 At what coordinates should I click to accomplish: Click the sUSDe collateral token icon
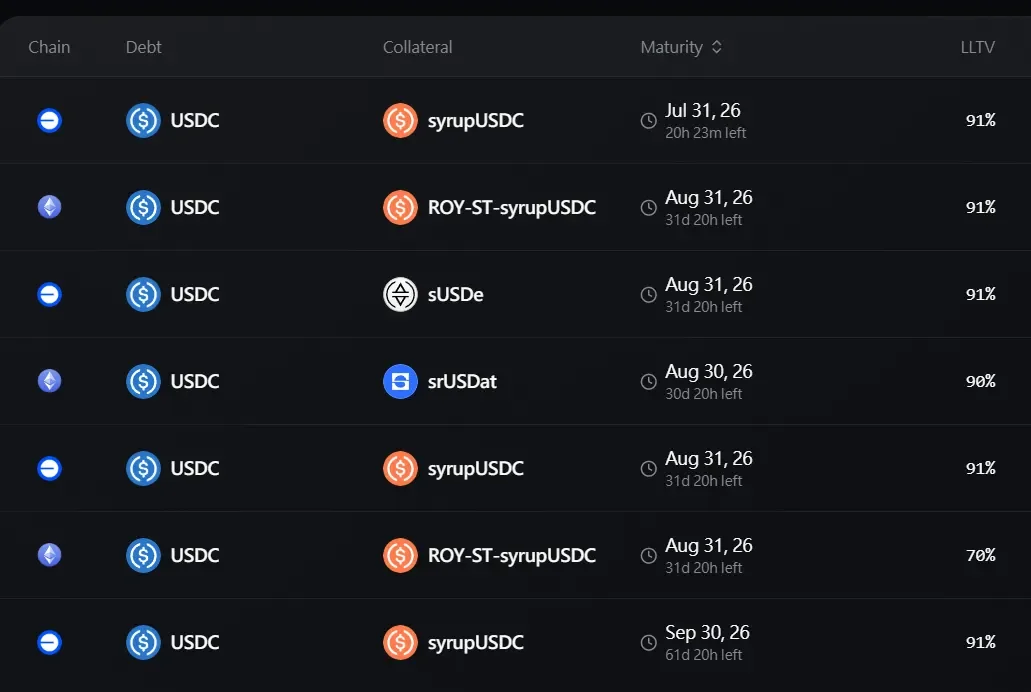pos(400,294)
